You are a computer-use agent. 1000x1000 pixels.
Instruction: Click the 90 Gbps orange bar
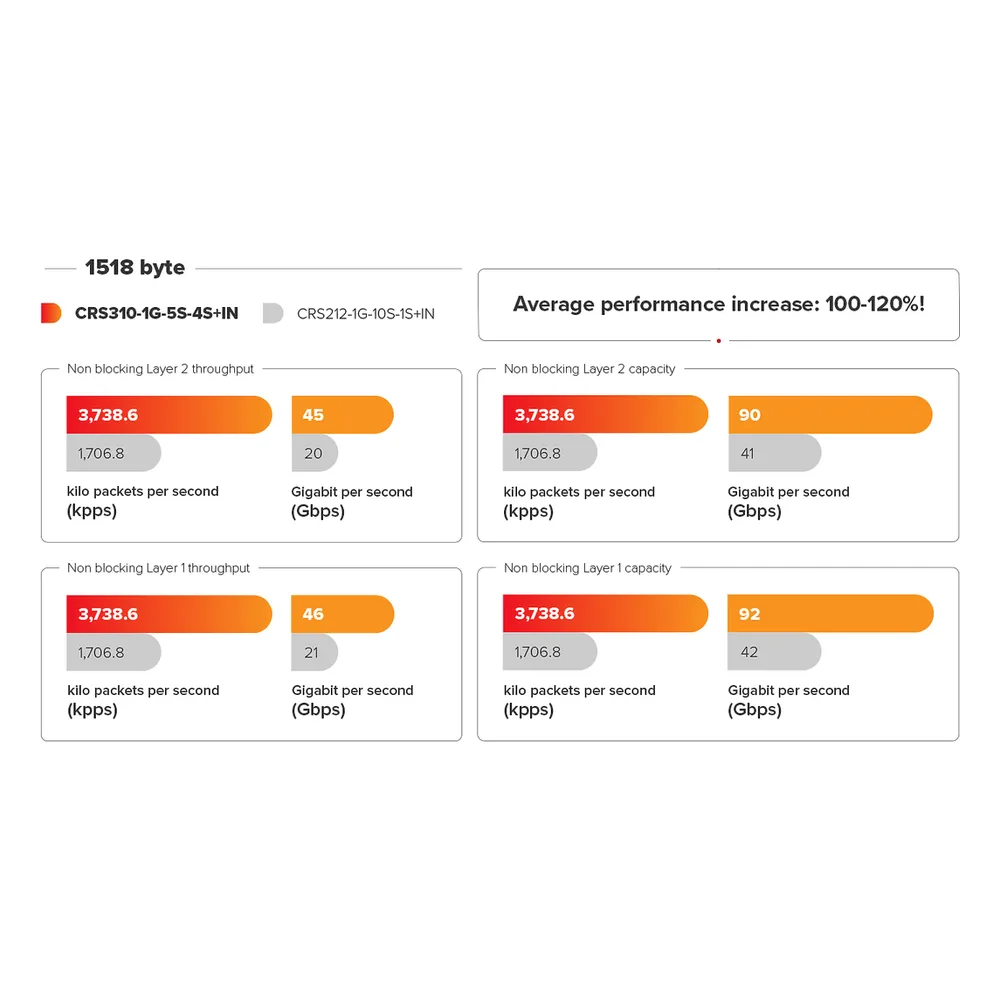coord(830,415)
